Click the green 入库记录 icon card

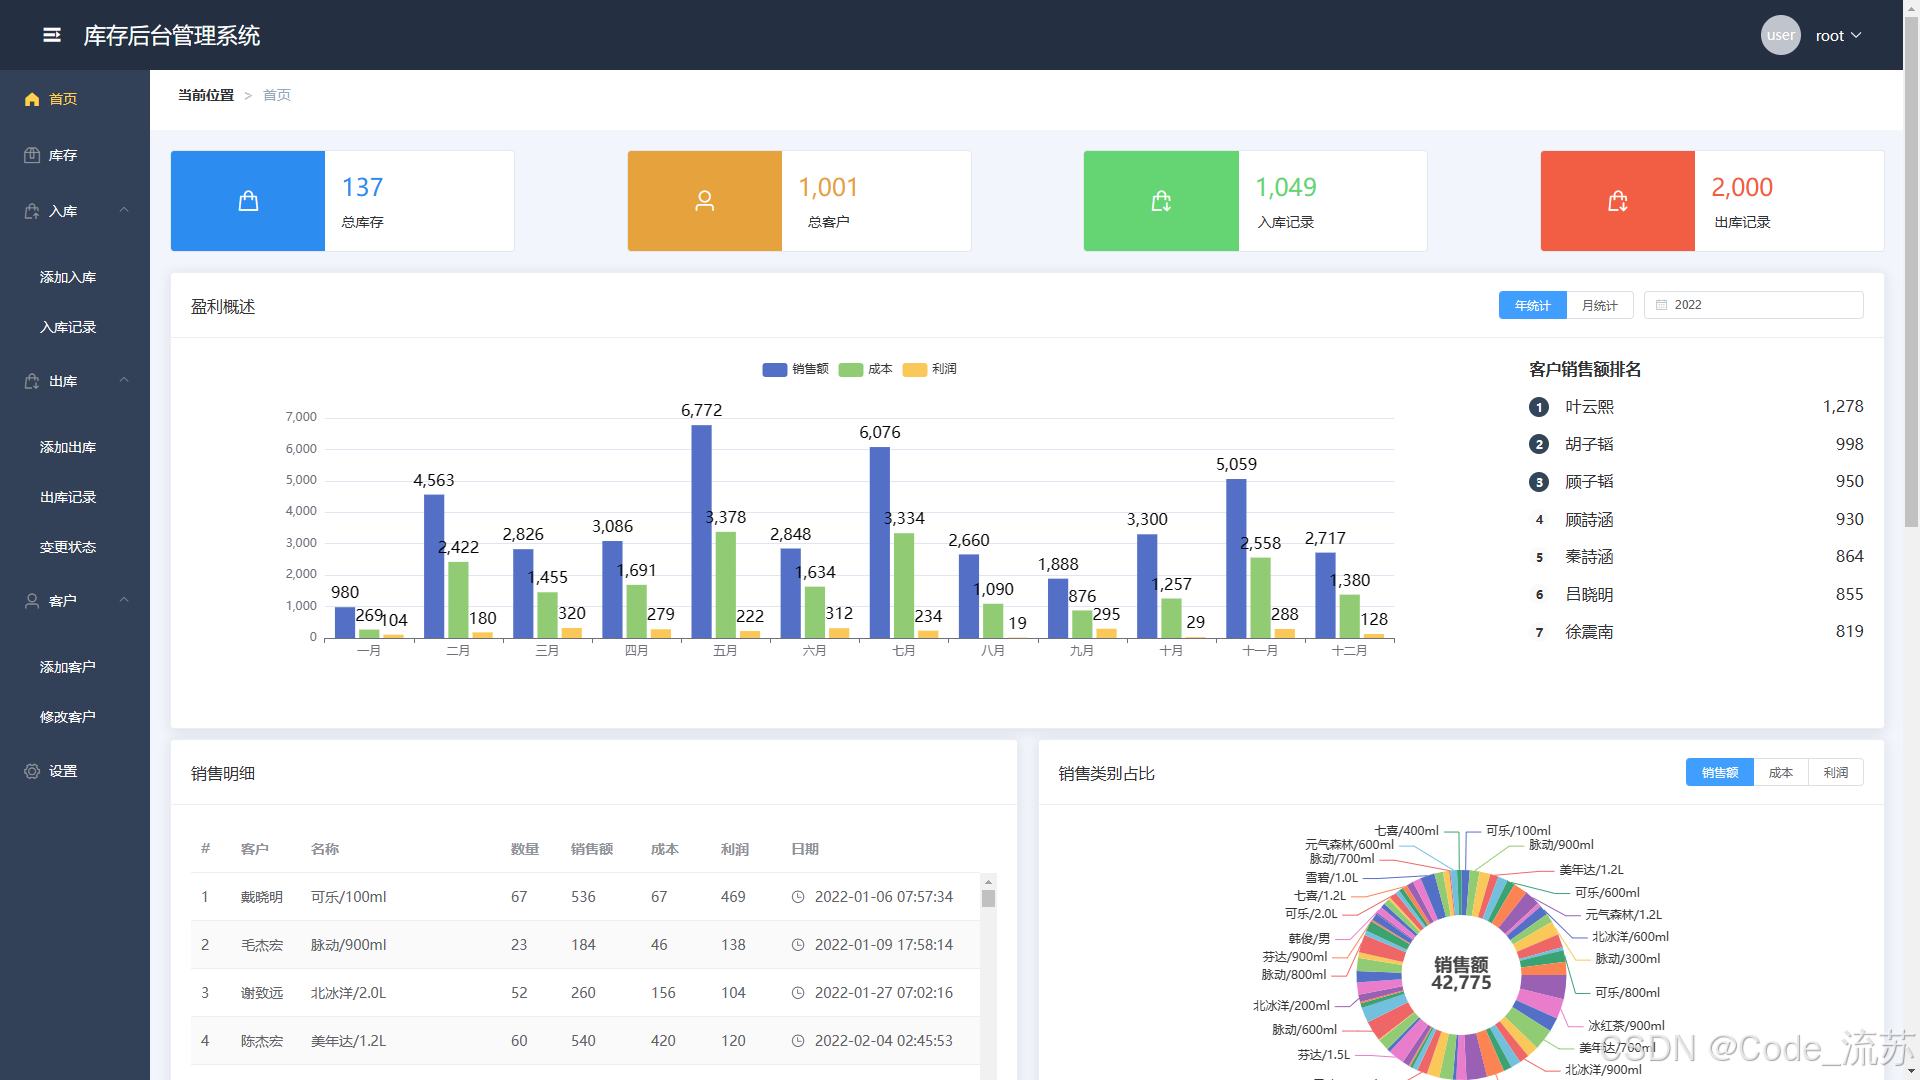1160,201
